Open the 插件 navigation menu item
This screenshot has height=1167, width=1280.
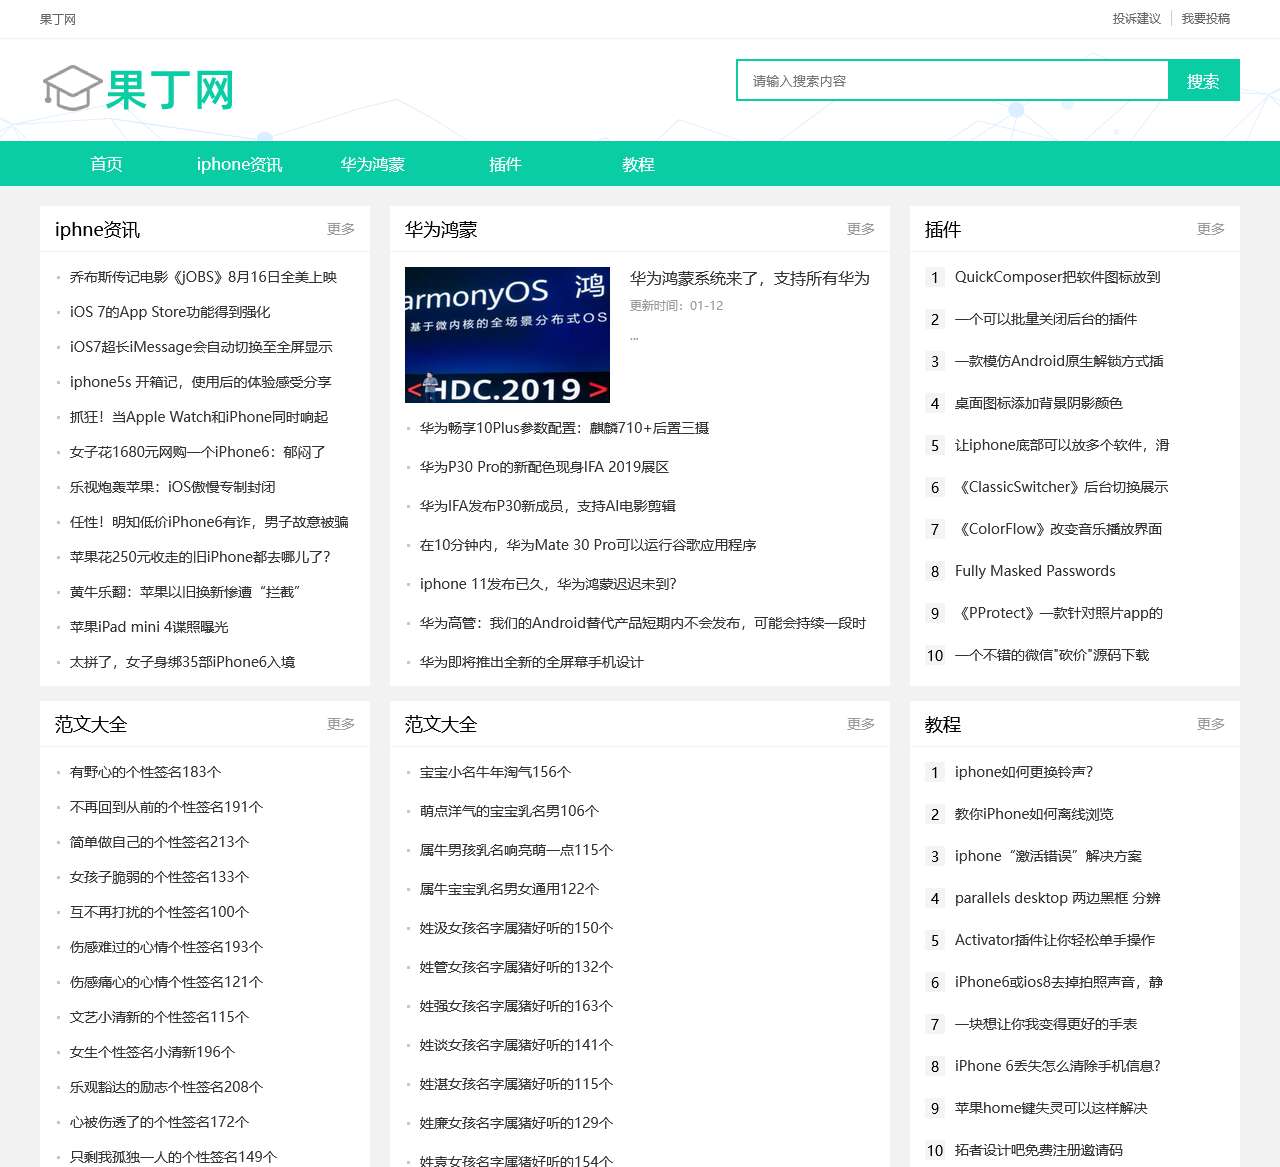click(505, 164)
